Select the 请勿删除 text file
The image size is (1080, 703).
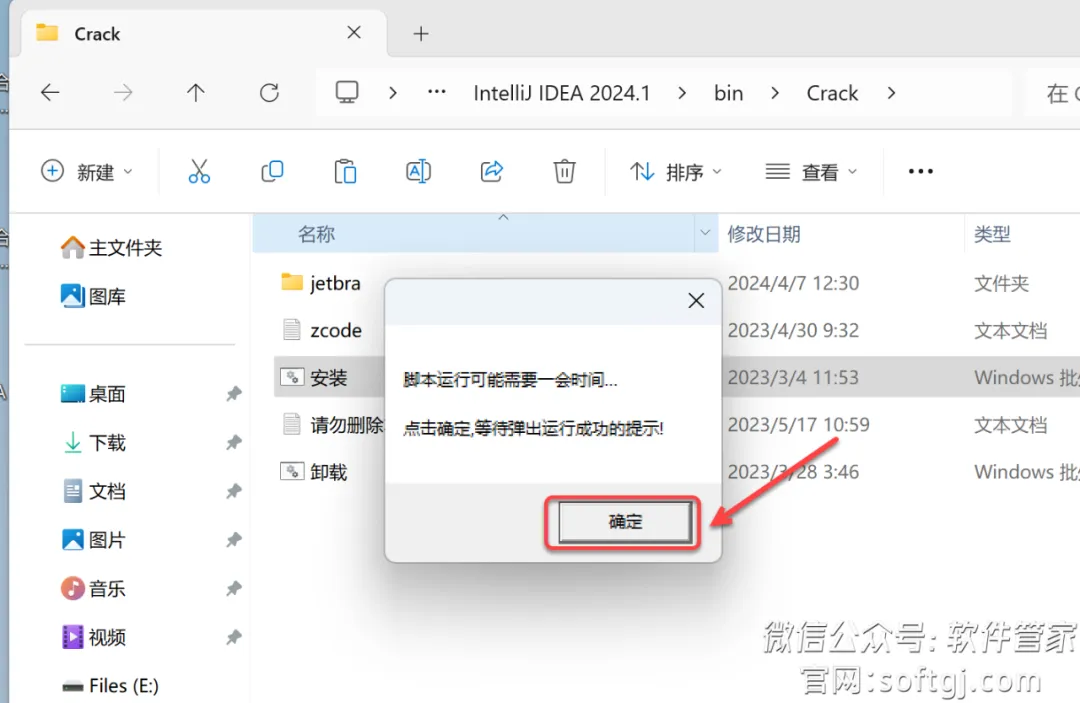pyautogui.click(x=332, y=425)
